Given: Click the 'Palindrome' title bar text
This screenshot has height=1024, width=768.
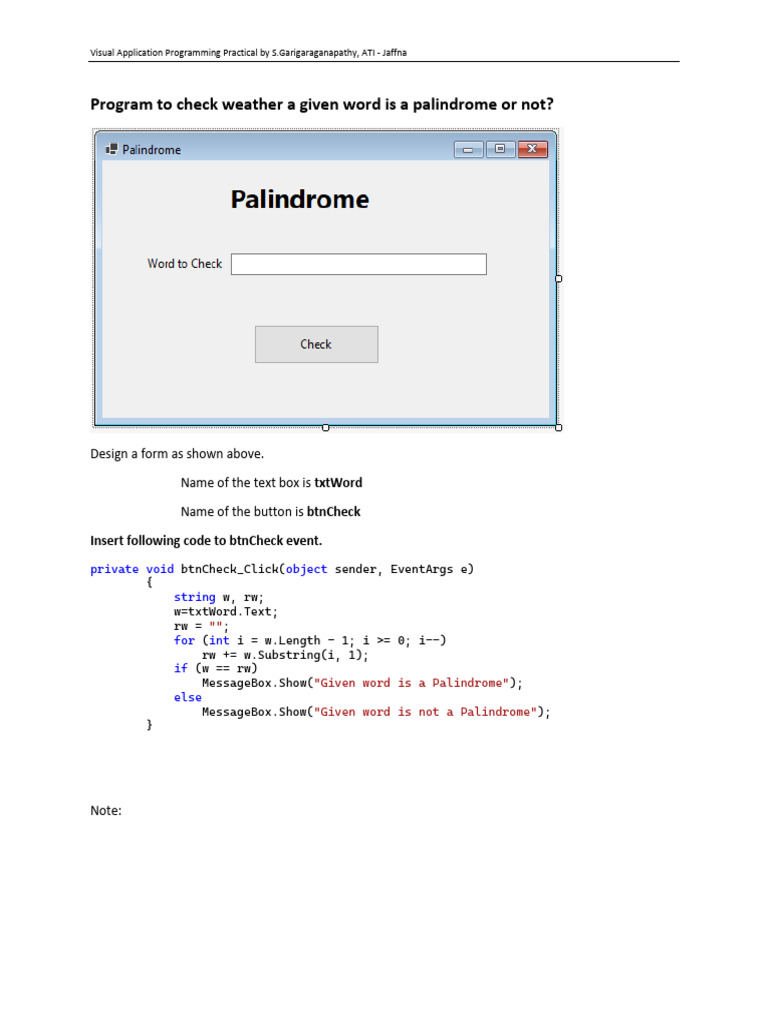Looking at the screenshot, I should click(152, 150).
